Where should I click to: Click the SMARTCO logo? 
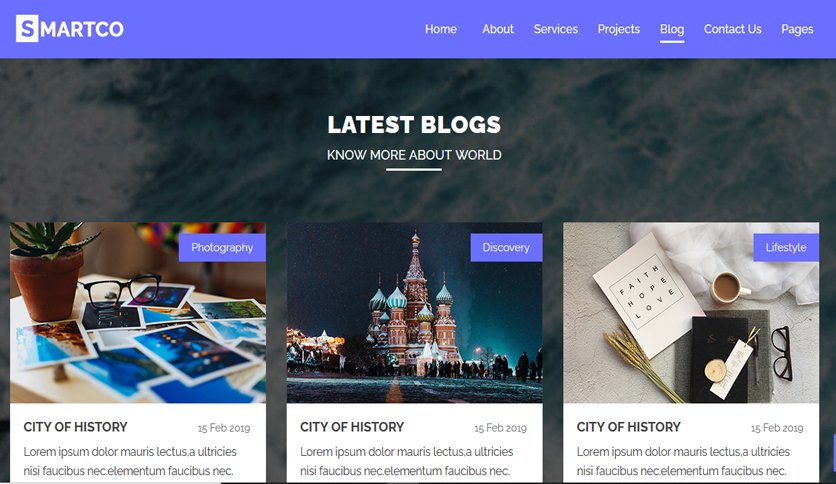click(70, 29)
